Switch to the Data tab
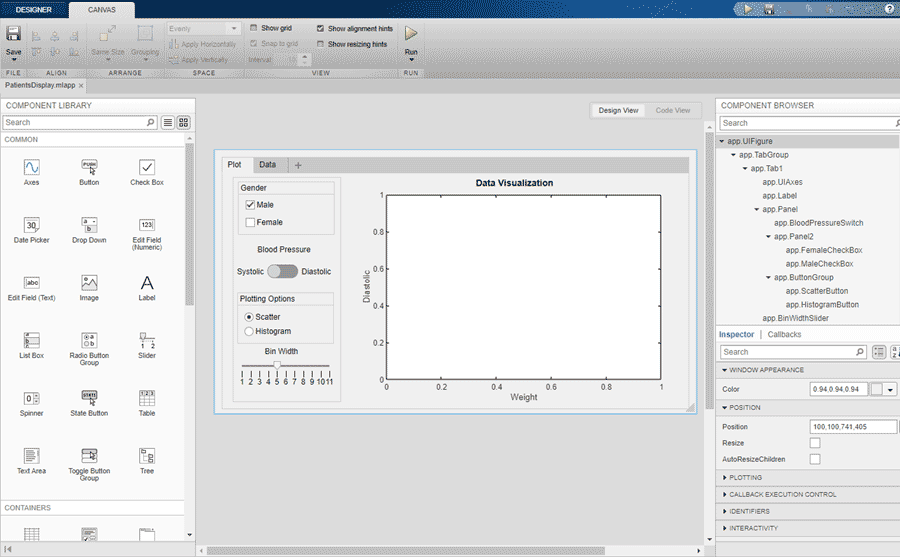This screenshot has height=557, width=900. [267, 165]
